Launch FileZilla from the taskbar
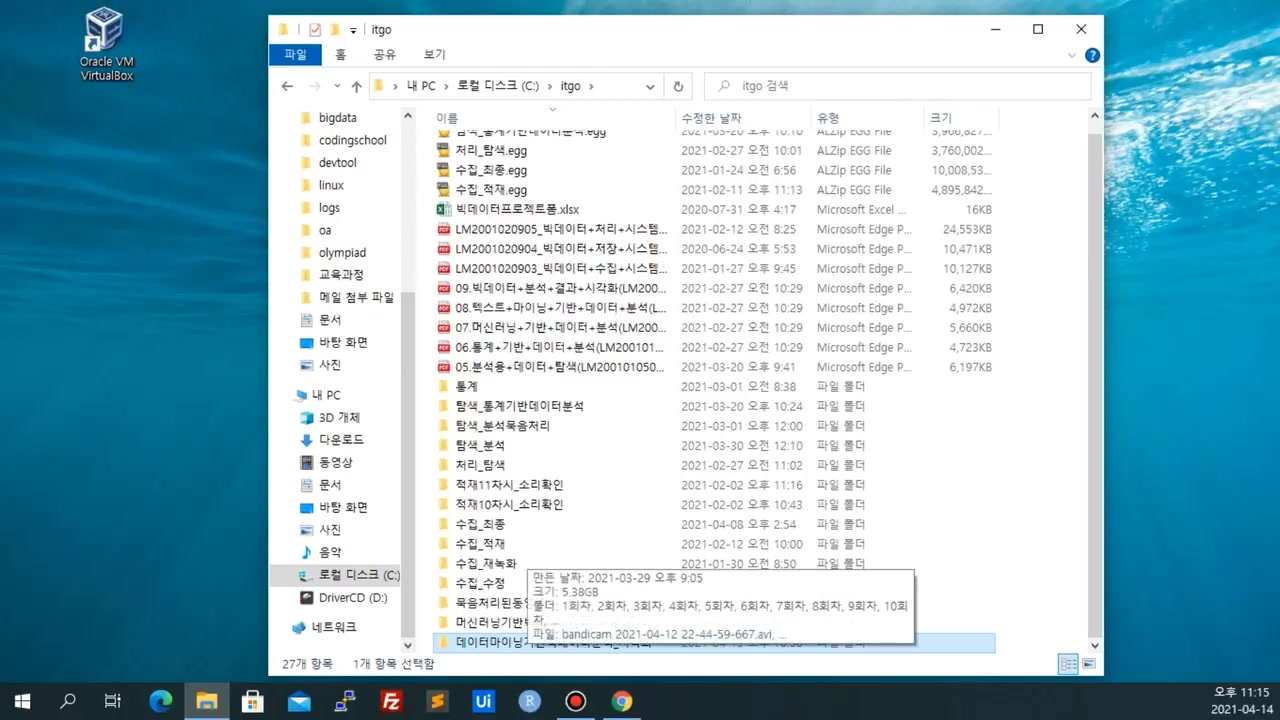 pyautogui.click(x=391, y=701)
